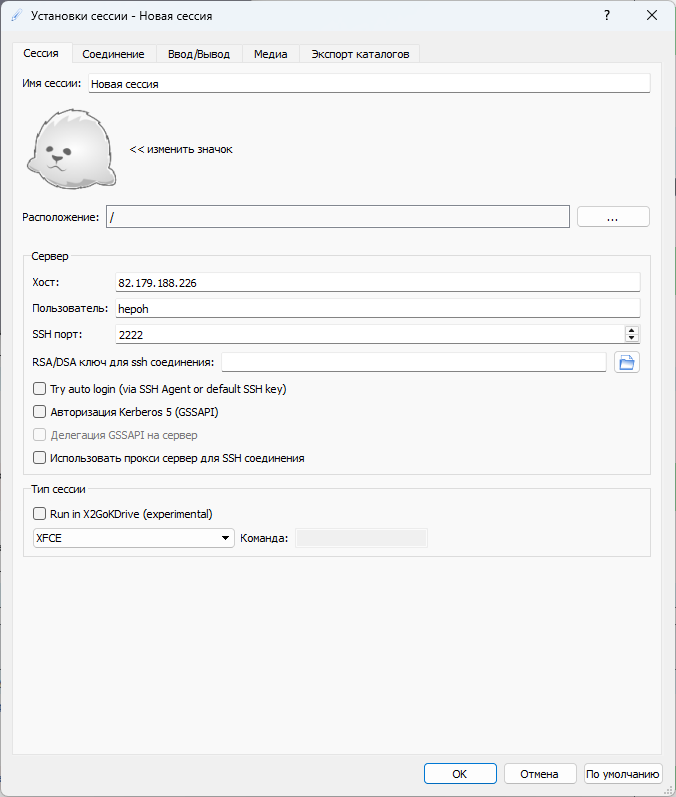Image resolution: width=676 pixels, height=797 pixels.
Task: Enable proxy server for SSH connection
Action: [40, 458]
